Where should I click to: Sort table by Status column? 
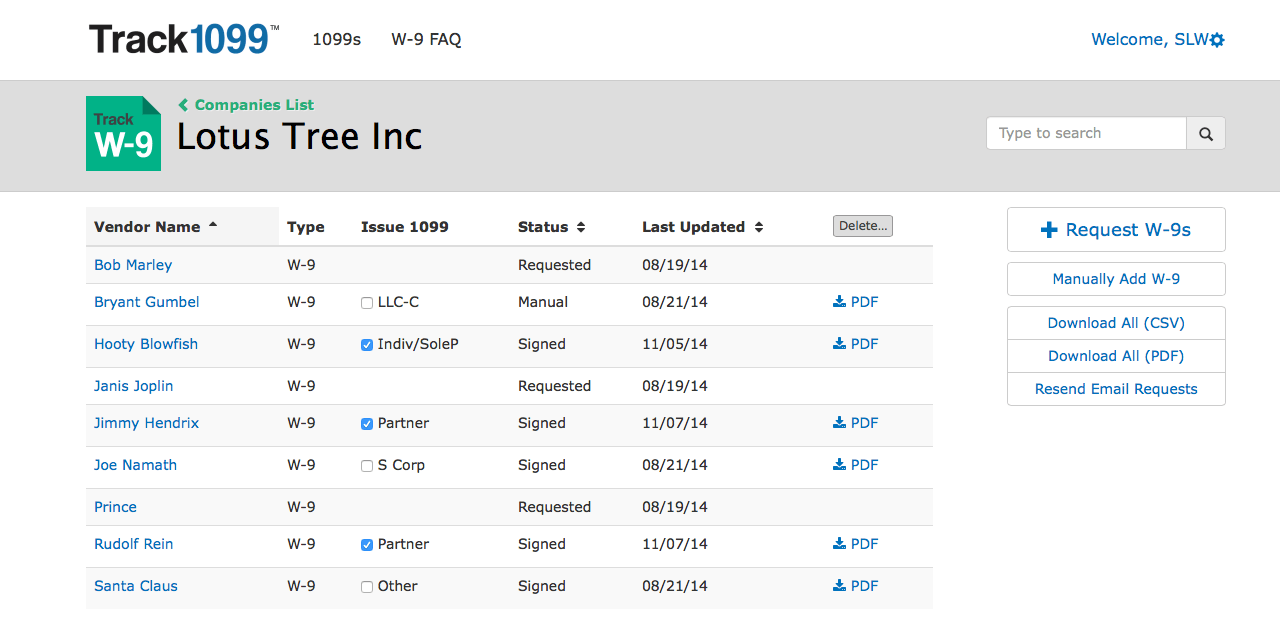tap(551, 227)
